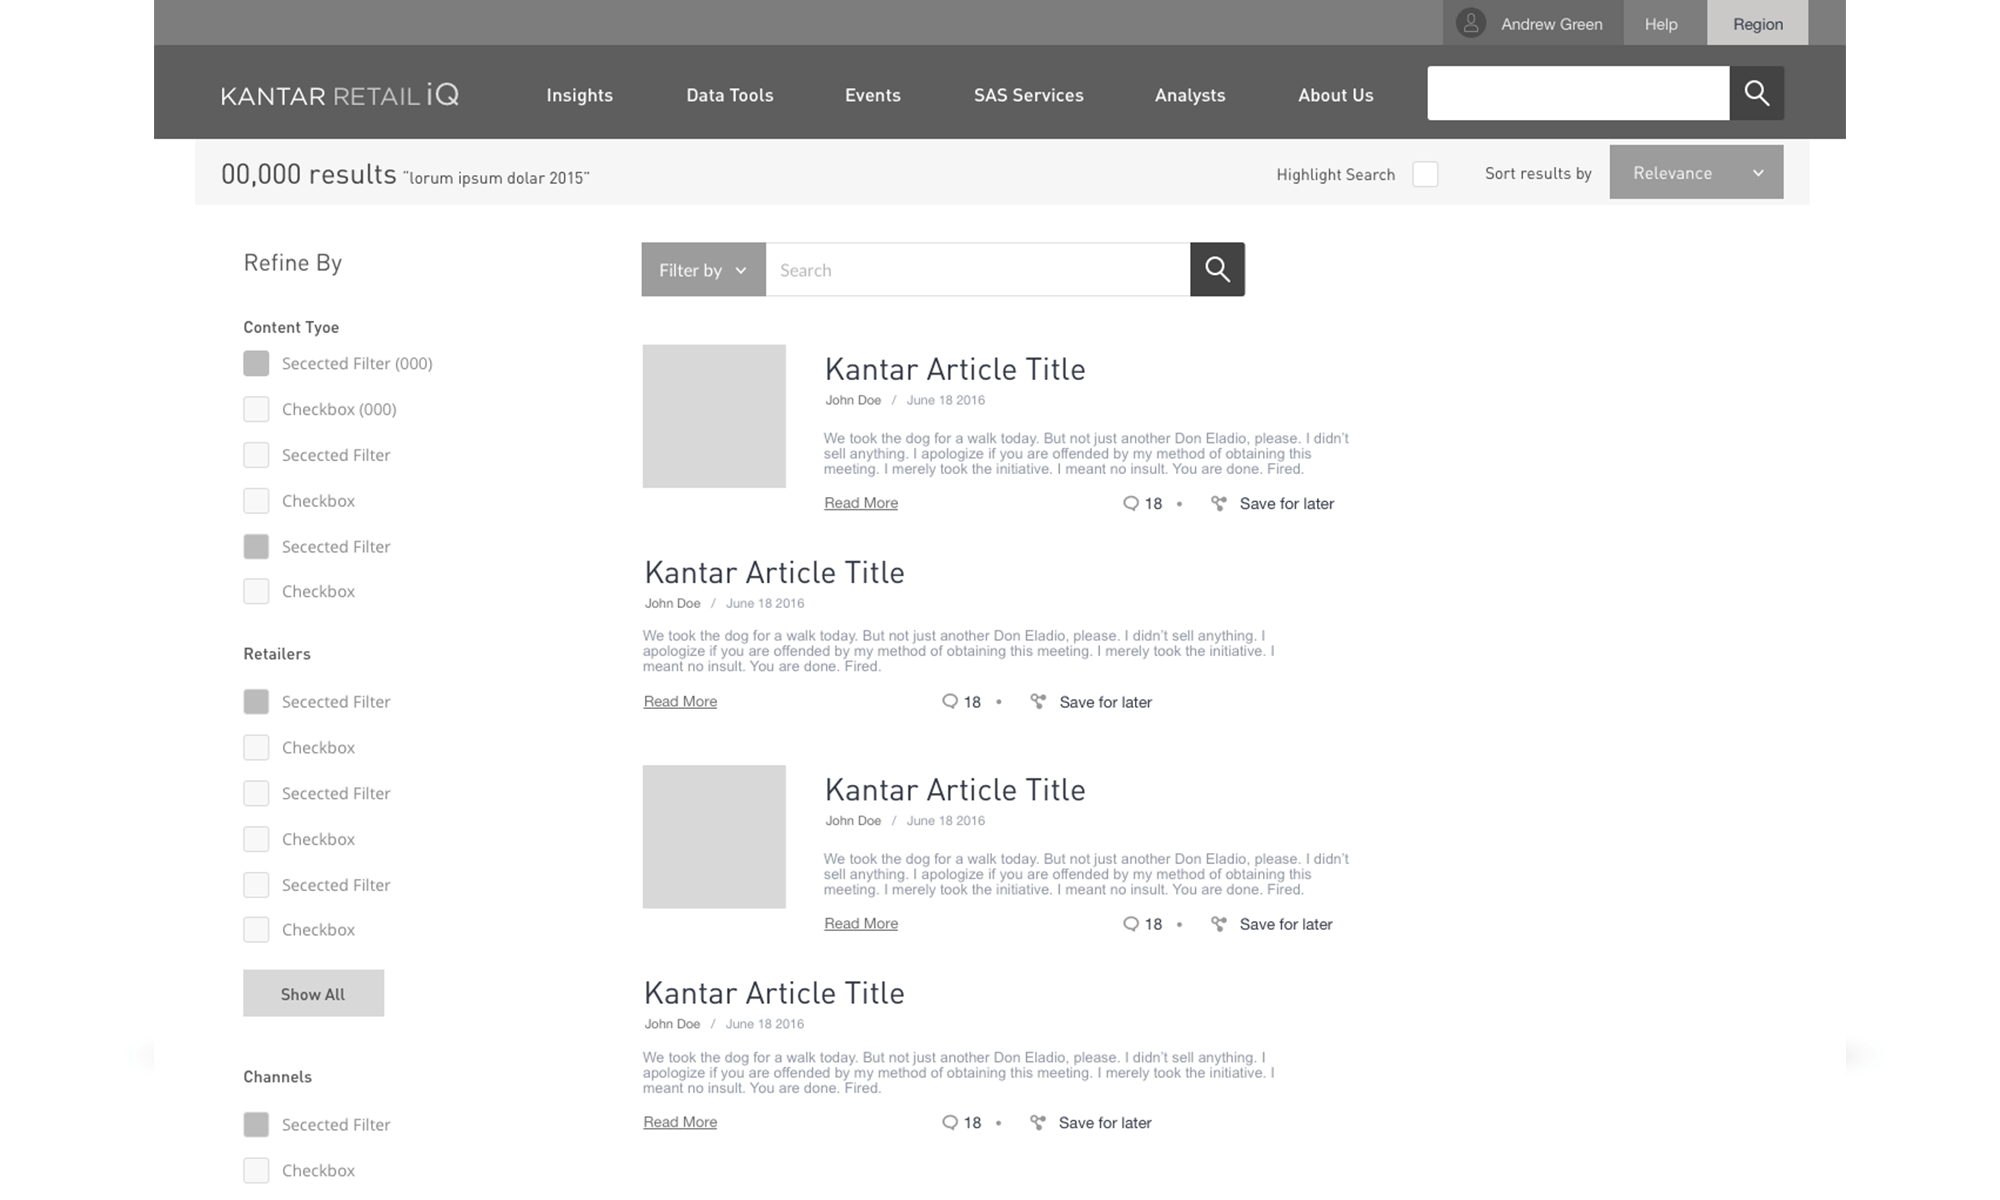Click the Show All button under Retailers
This screenshot has width=2000, height=1200.
pos(313,993)
